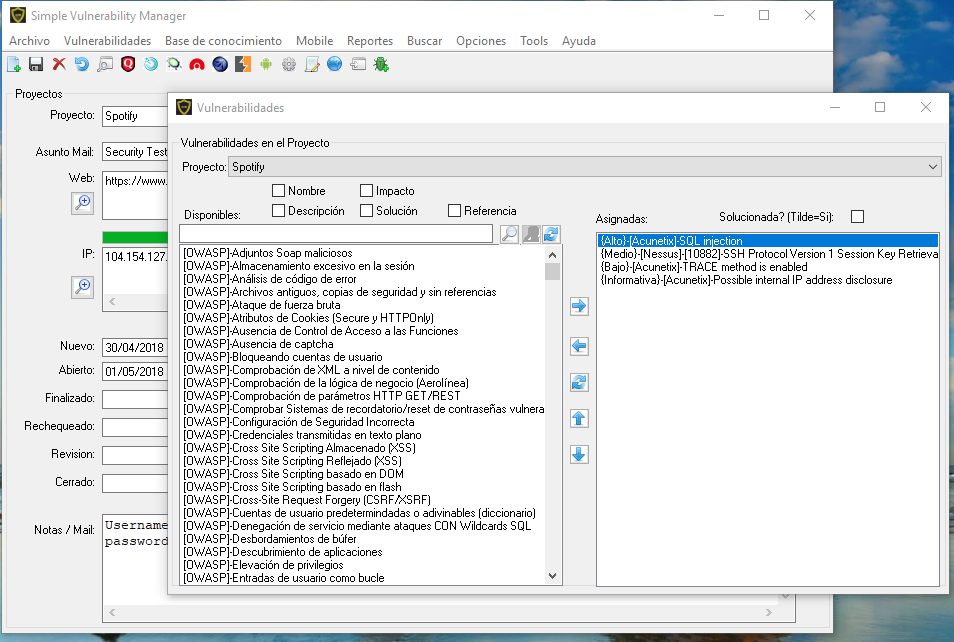The image size is (954, 642).
Task: Check the Referencia checkbox
Action: (x=454, y=211)
